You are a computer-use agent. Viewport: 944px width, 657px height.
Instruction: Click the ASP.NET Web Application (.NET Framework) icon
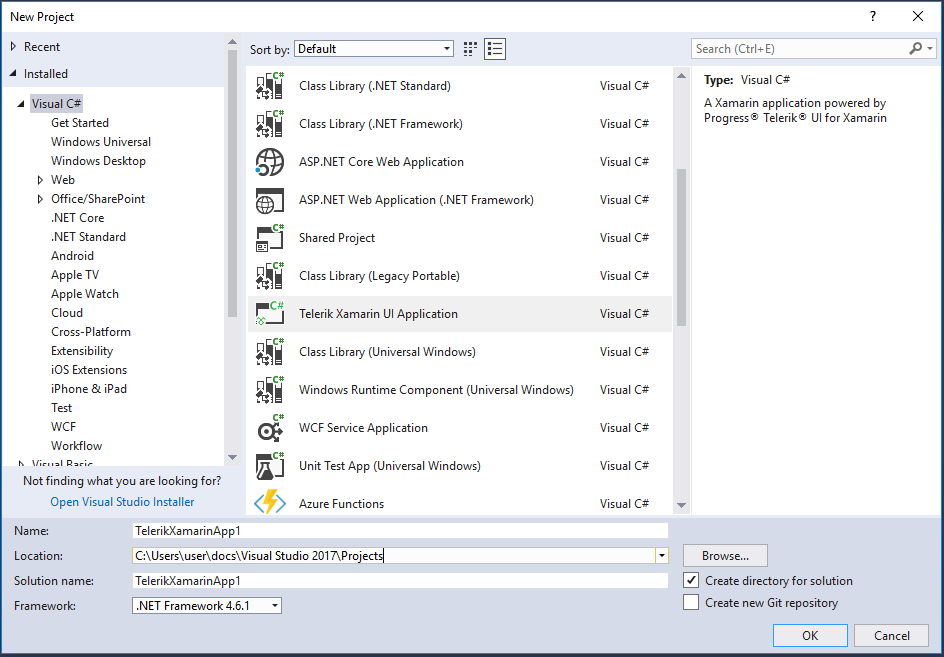coord(270,200)
